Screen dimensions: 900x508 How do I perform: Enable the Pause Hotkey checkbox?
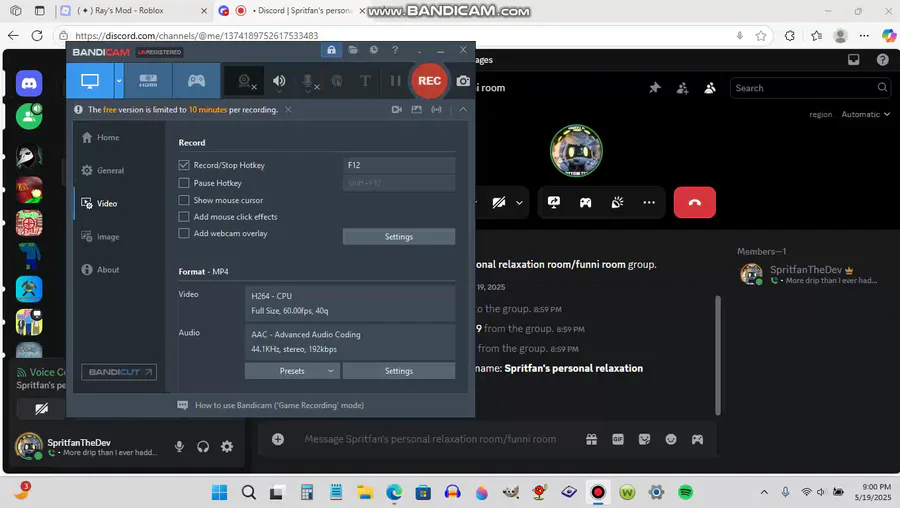coord(184,183)
